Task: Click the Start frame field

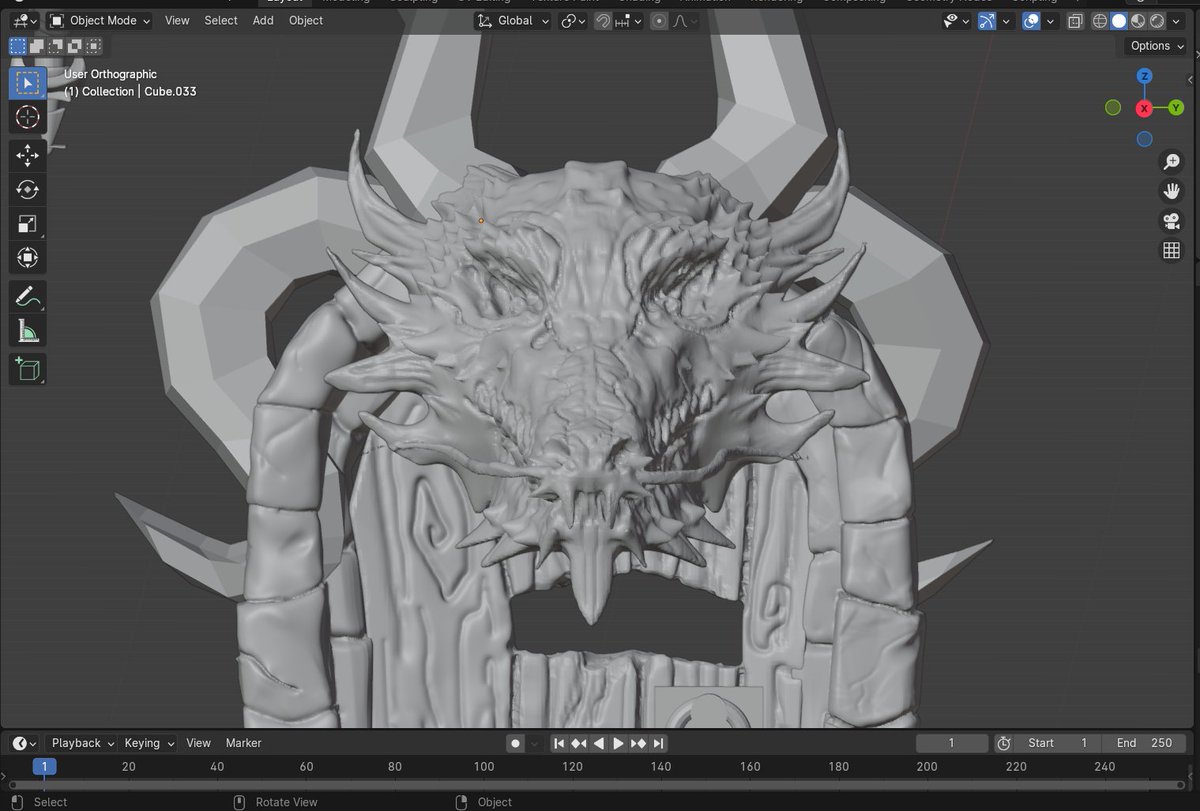Action: pyautogui.click(x=1059, y=743)
